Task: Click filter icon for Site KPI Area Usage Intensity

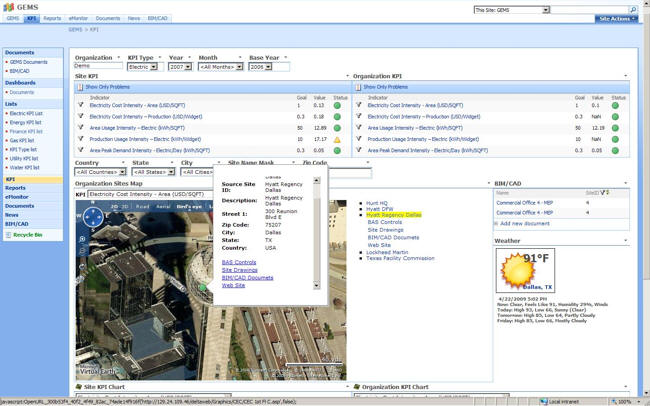Action: tap(81, 127)
